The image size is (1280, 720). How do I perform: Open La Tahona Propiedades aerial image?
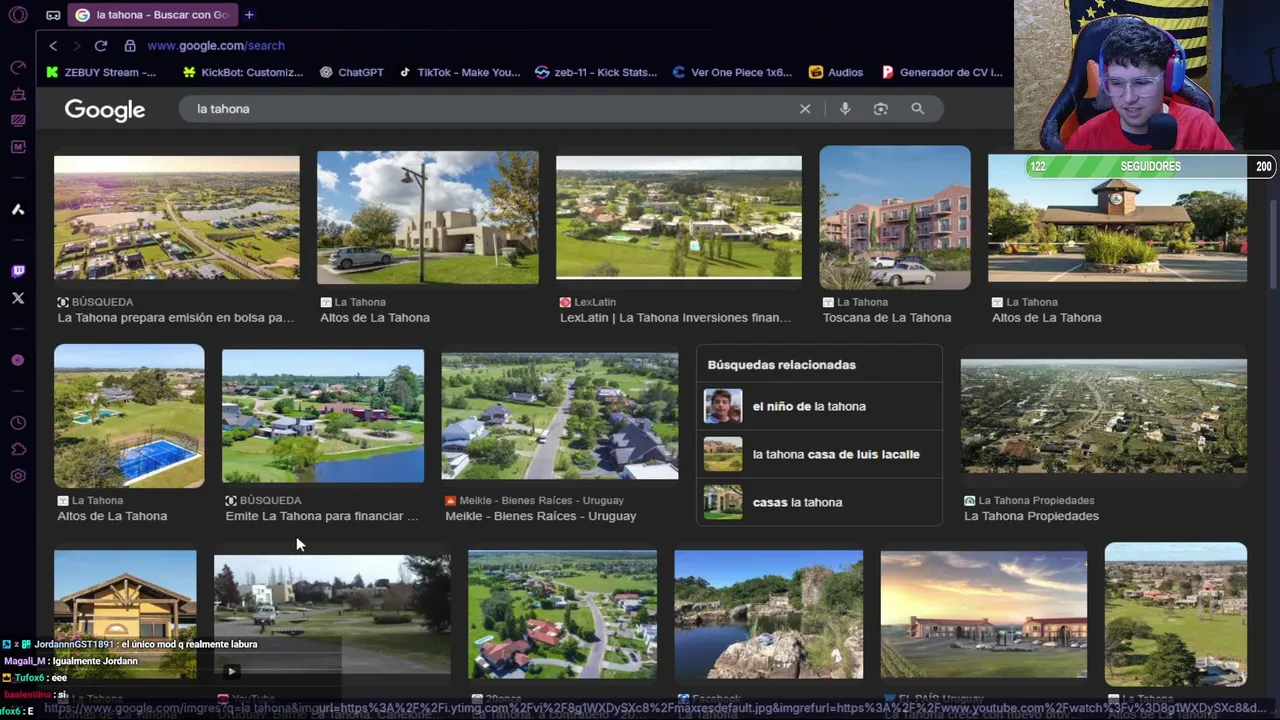[x=1104, y=416]
